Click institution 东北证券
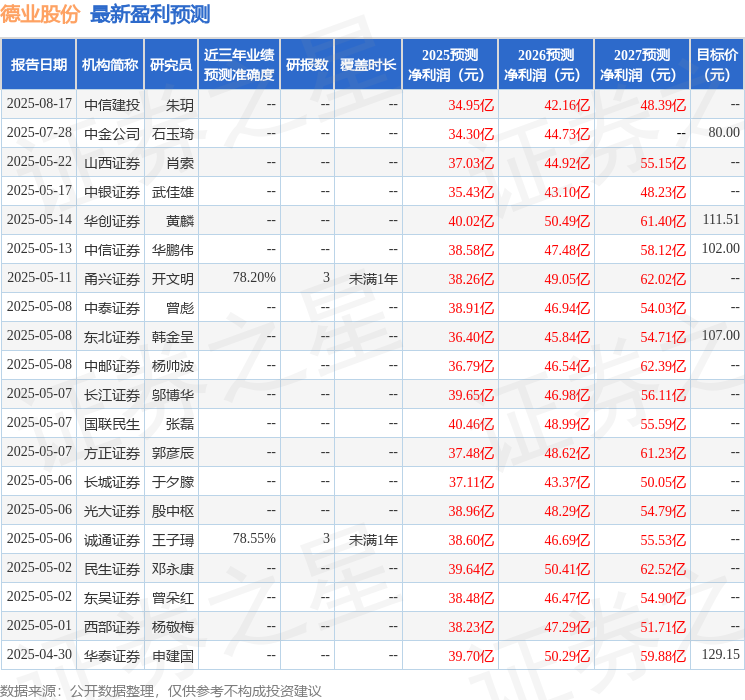The width and height of the screenshot is (745, 700). tap(112, 336)
